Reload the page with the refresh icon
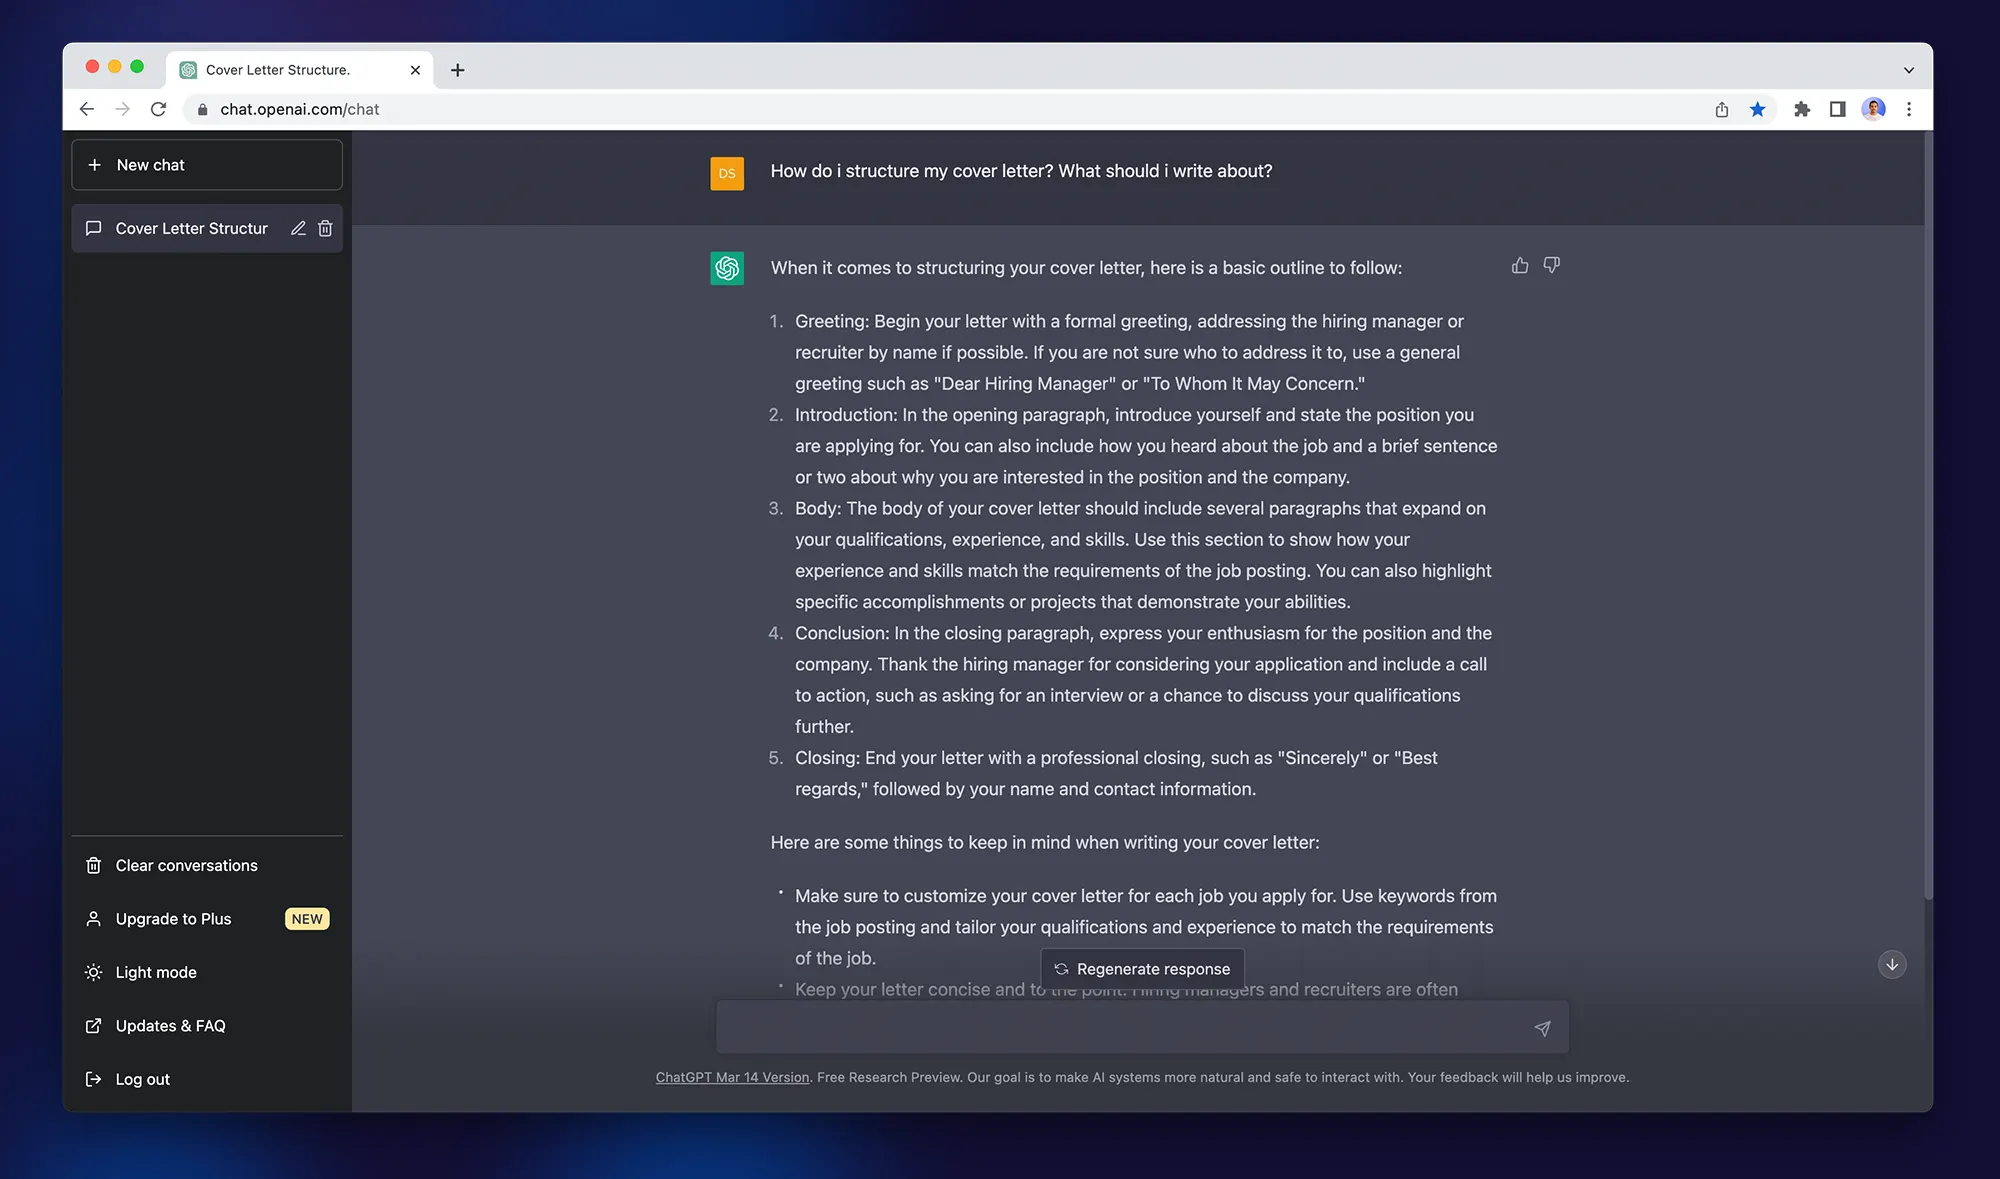Screen dimensions: 2000x1179 158,109
